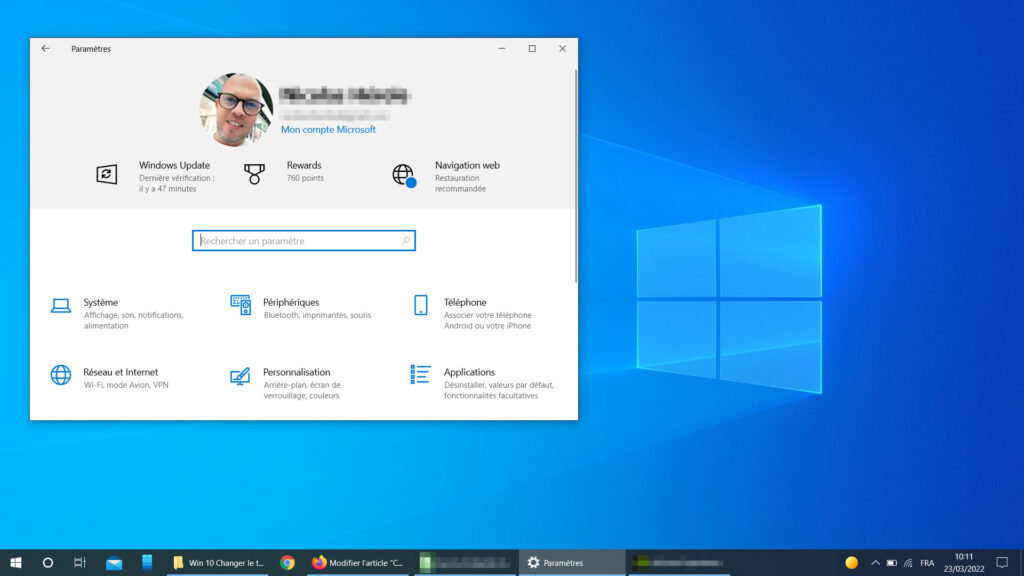Open the network Wi-Fi tray icon
The width and height of the screenshot is (1024, 576).
point(908,562)
